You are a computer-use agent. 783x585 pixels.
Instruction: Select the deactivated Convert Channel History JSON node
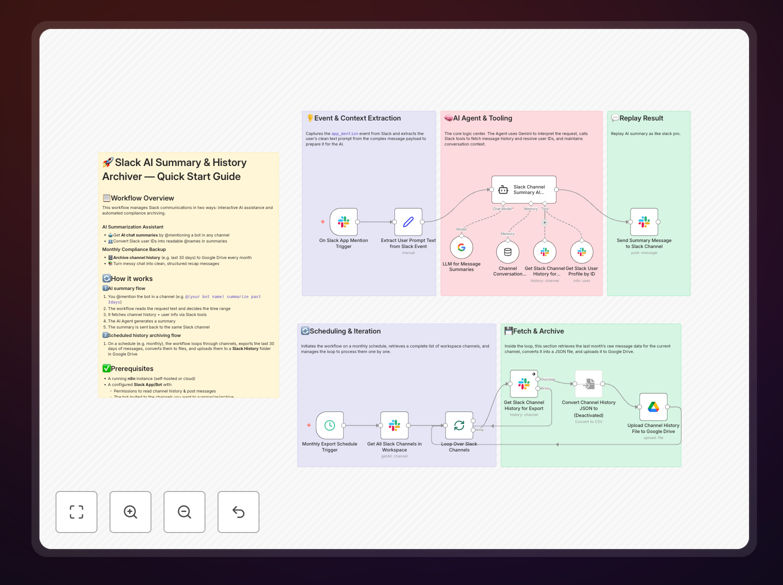(589, 384)
